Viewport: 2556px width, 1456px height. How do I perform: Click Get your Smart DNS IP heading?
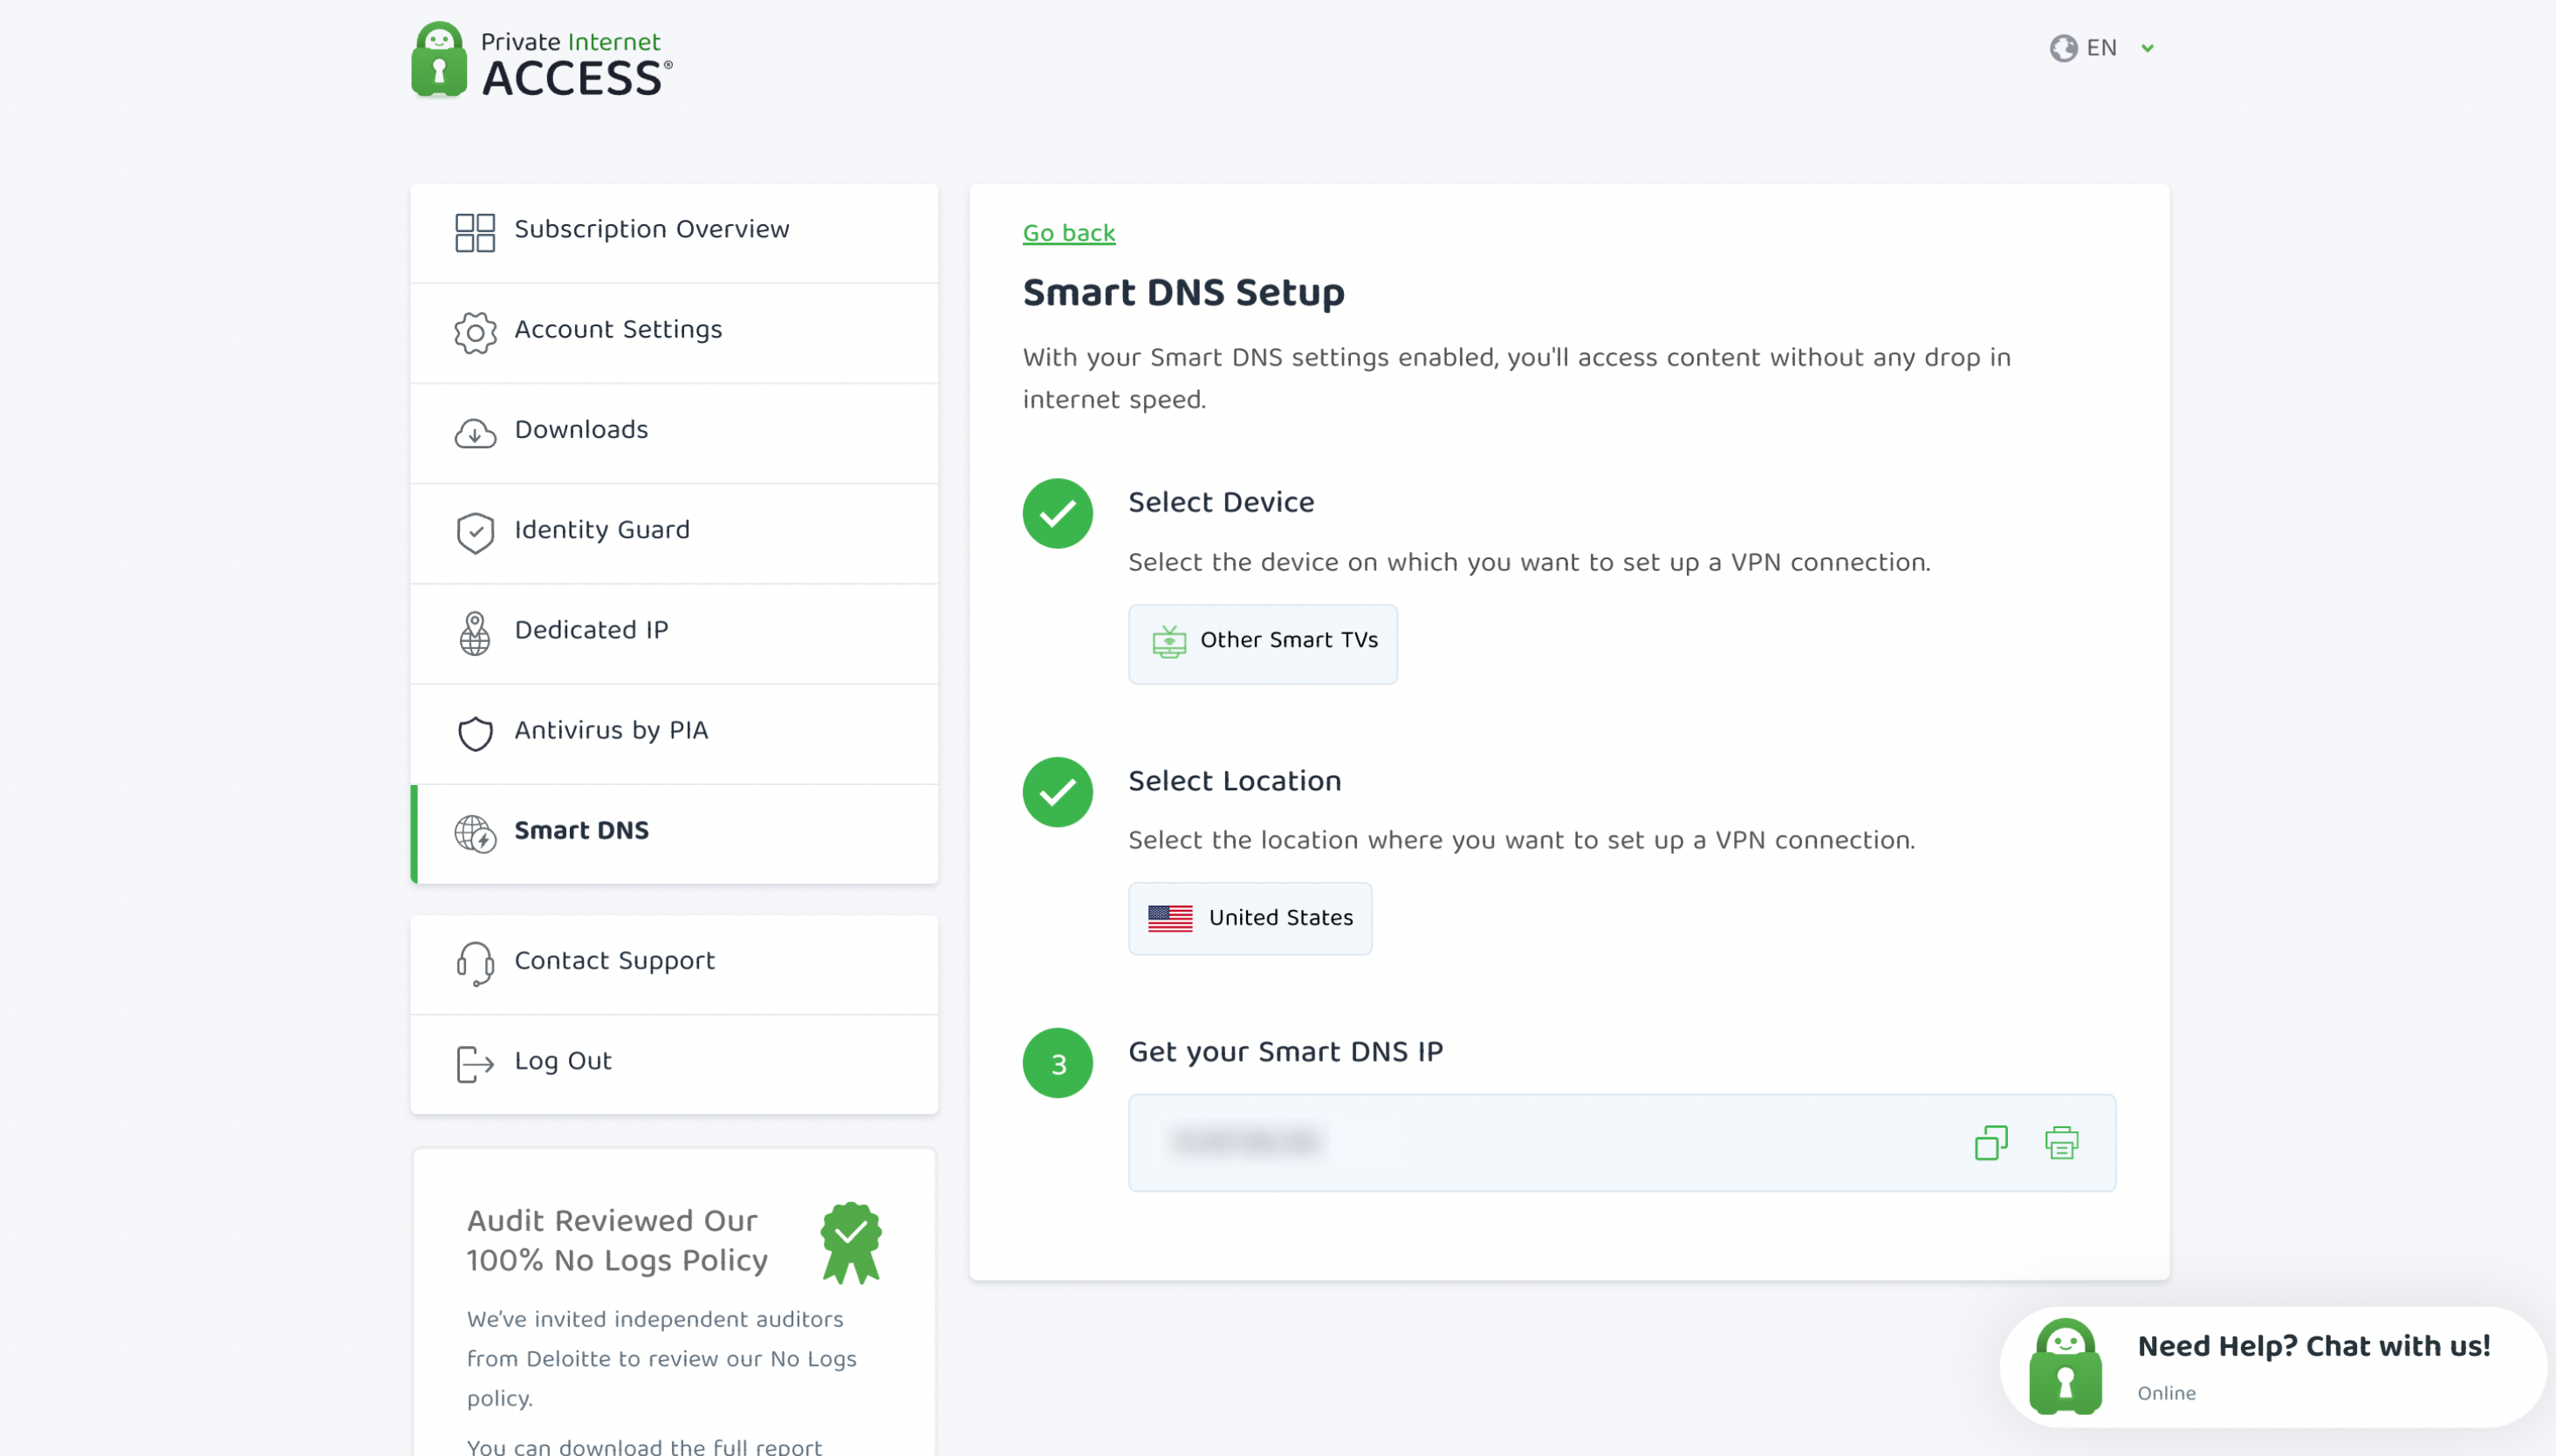(x=1285, y=1051)
